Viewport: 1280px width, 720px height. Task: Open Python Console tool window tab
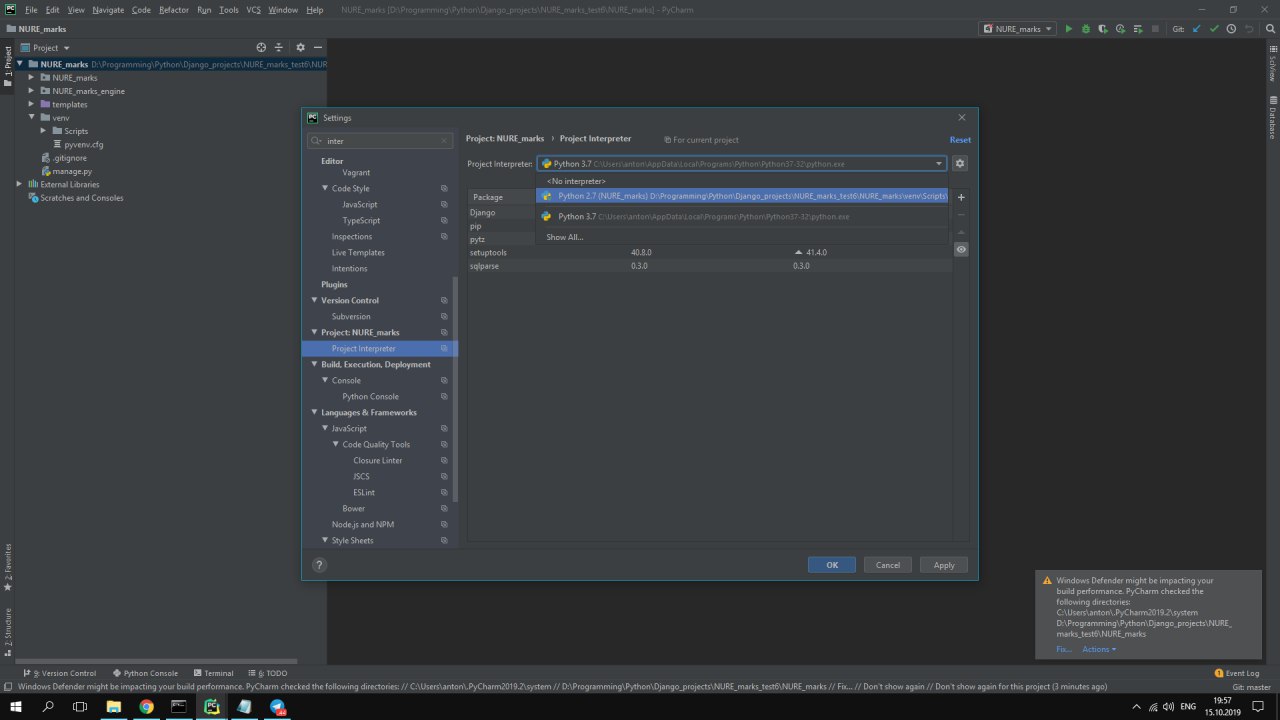[145, 673]
